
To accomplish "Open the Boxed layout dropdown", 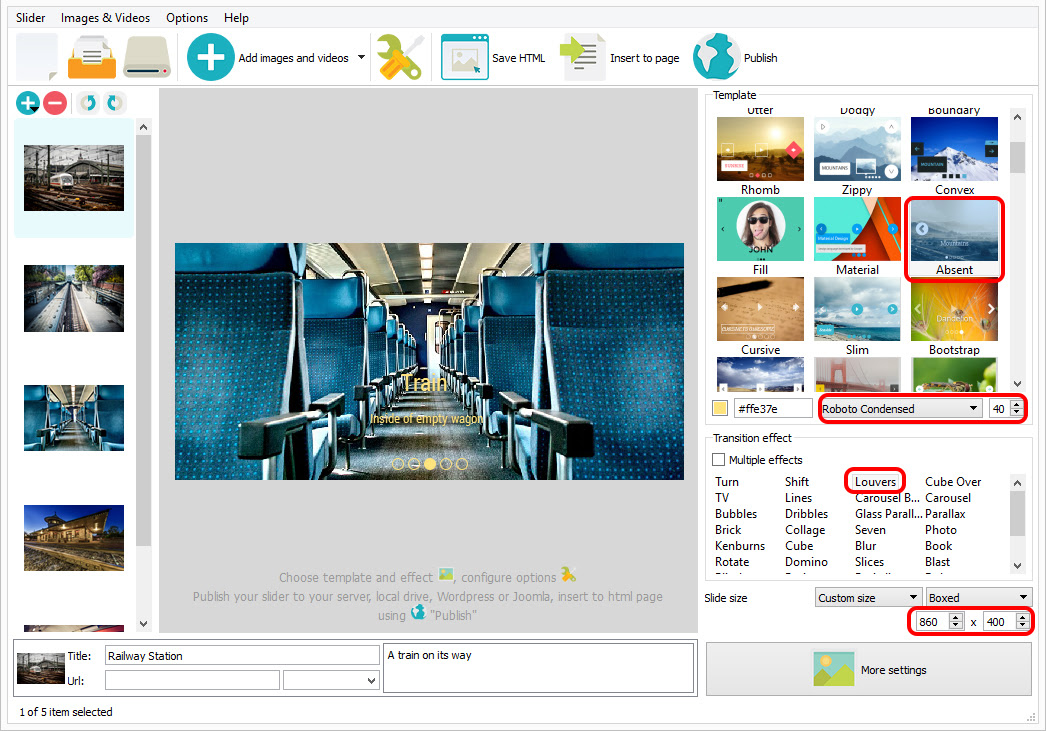I will pyautogui.click(x=979, y=598).
